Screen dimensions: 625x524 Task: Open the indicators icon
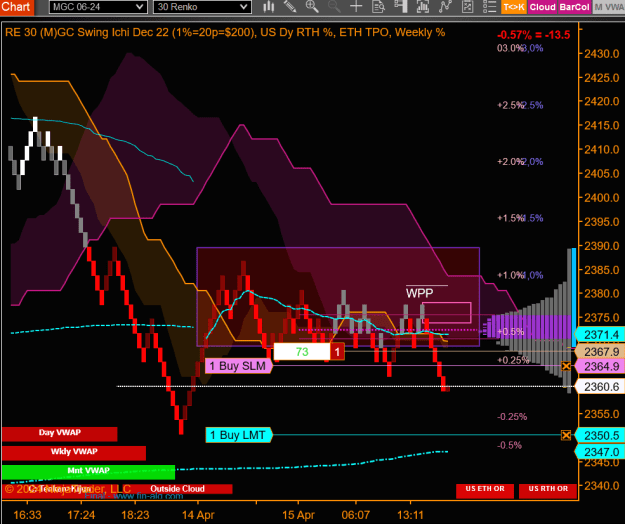(423, 6)
